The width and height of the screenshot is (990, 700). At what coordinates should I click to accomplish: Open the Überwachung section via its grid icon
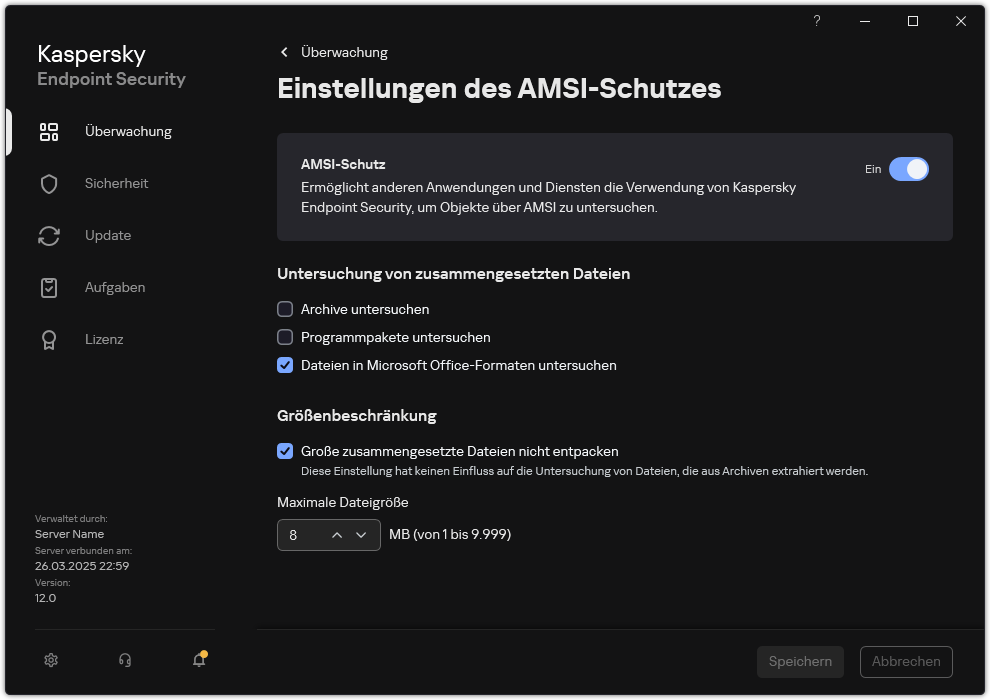click(x=49, y=131)
